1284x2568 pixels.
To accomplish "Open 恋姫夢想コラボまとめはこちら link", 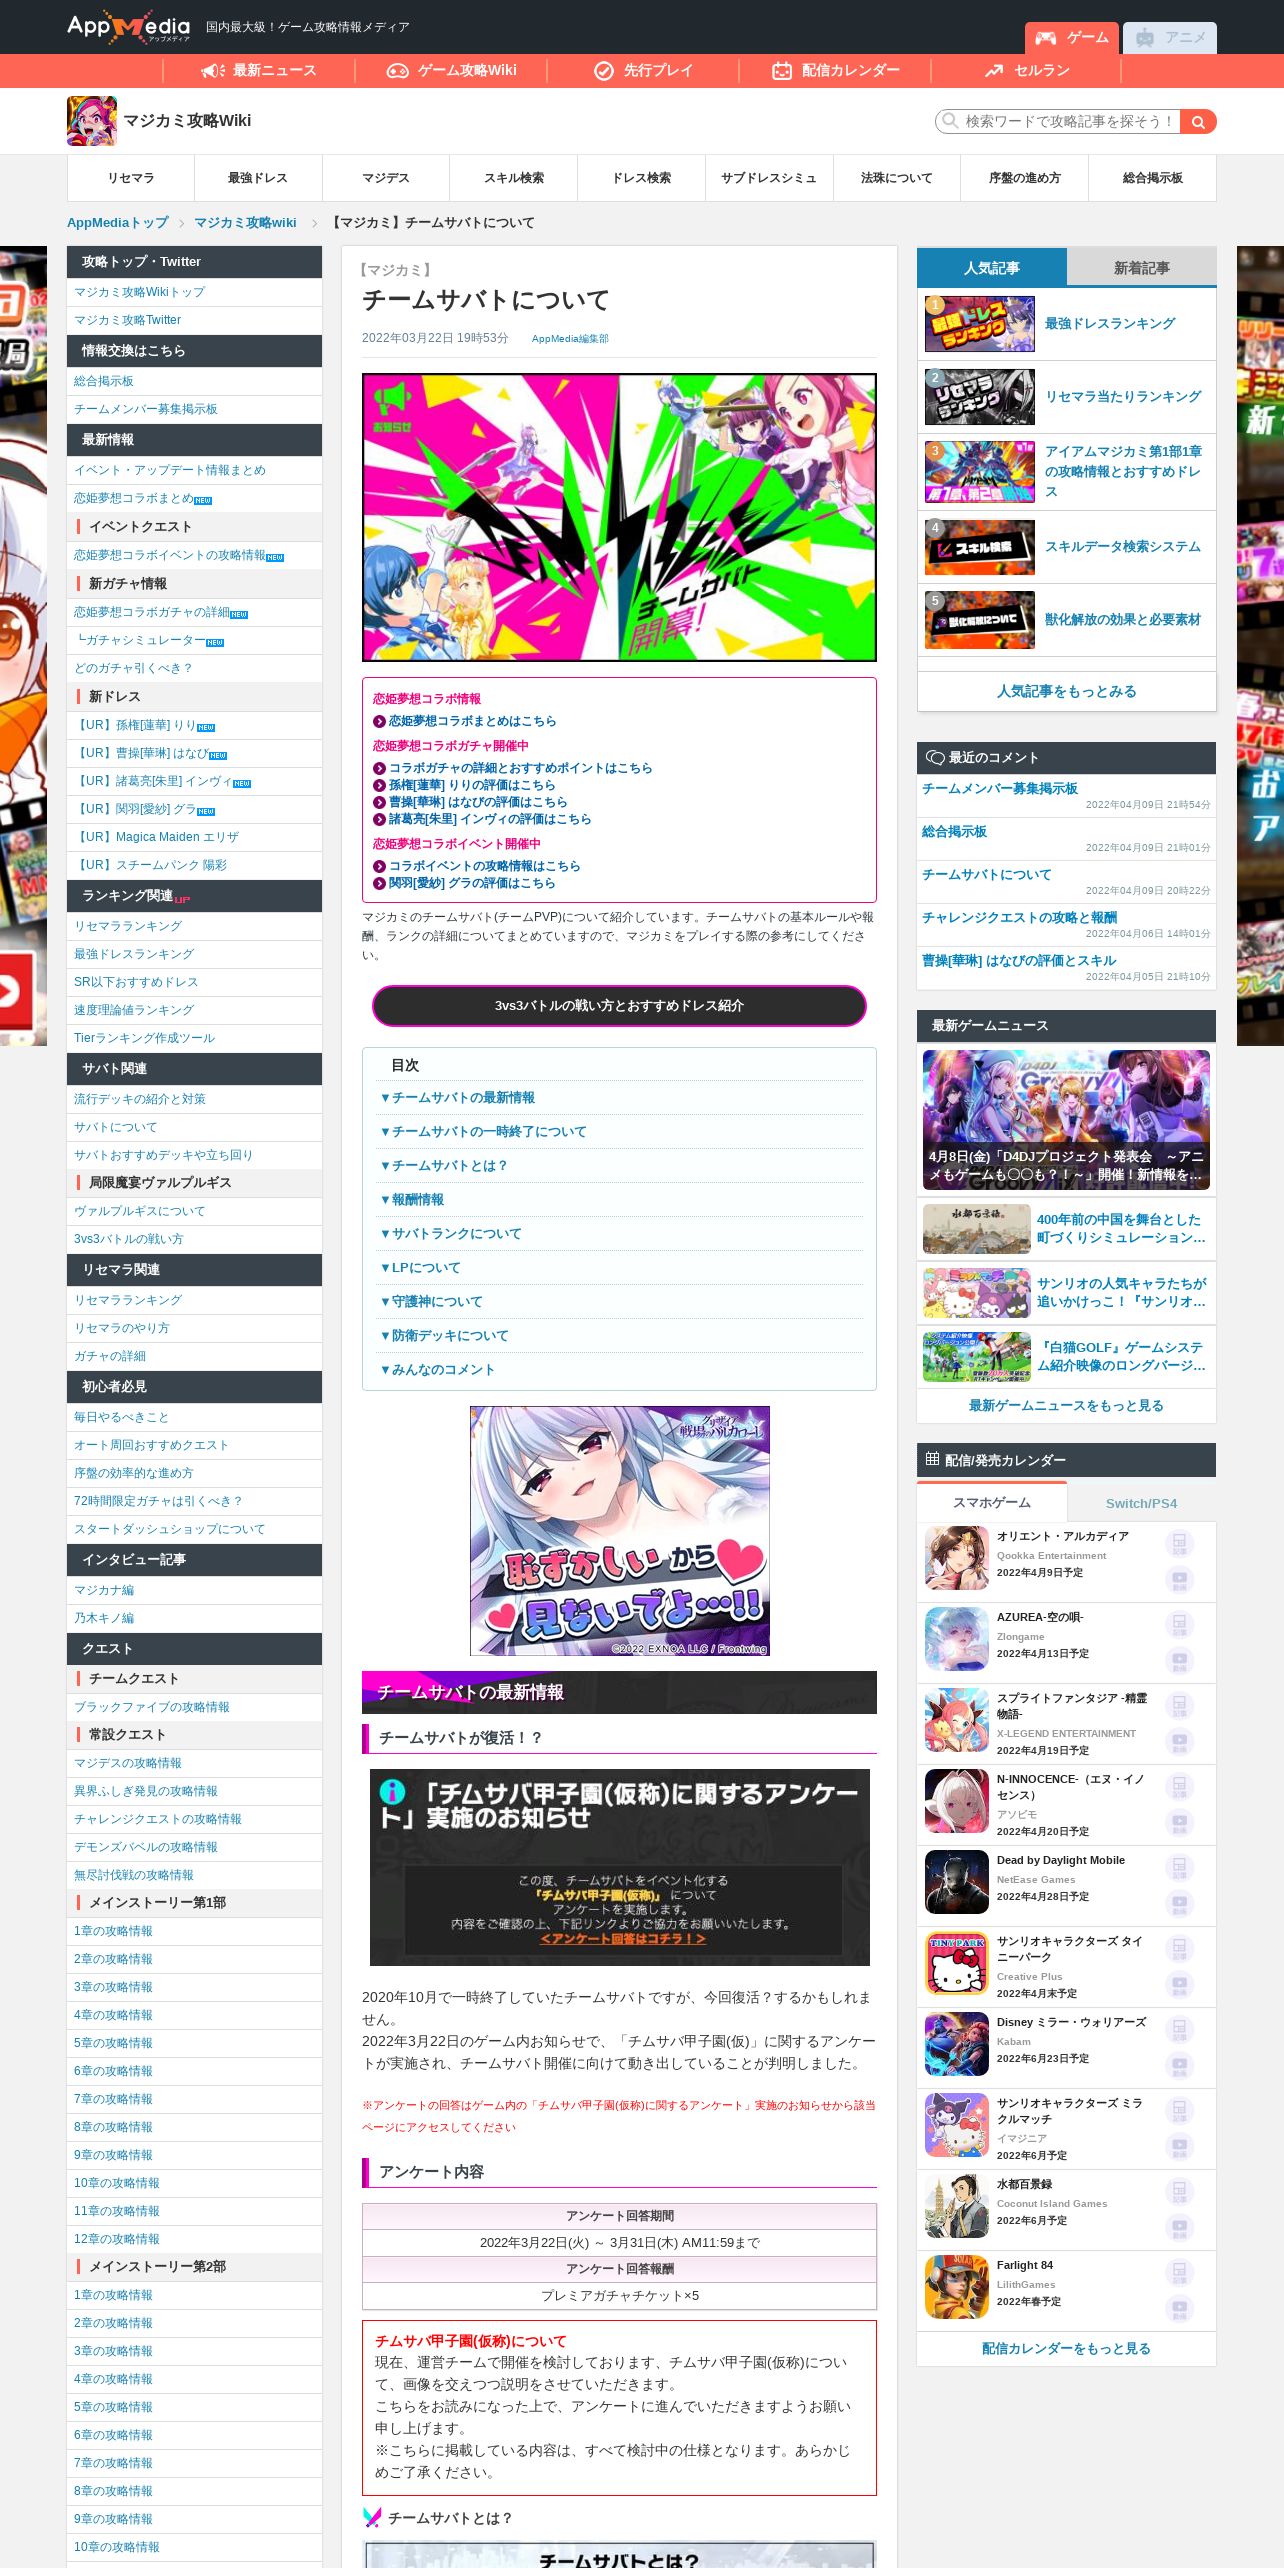I will pyautogui.click(x=472, y=721).
